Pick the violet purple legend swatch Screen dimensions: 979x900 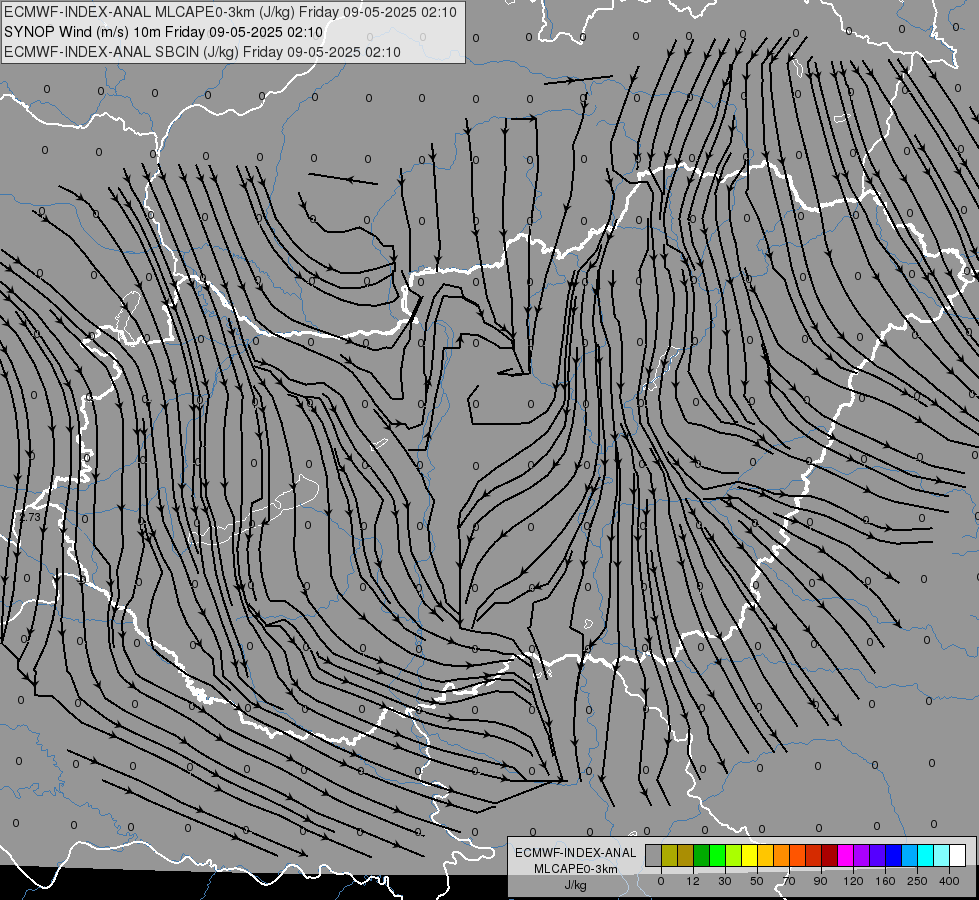[861, 856]
